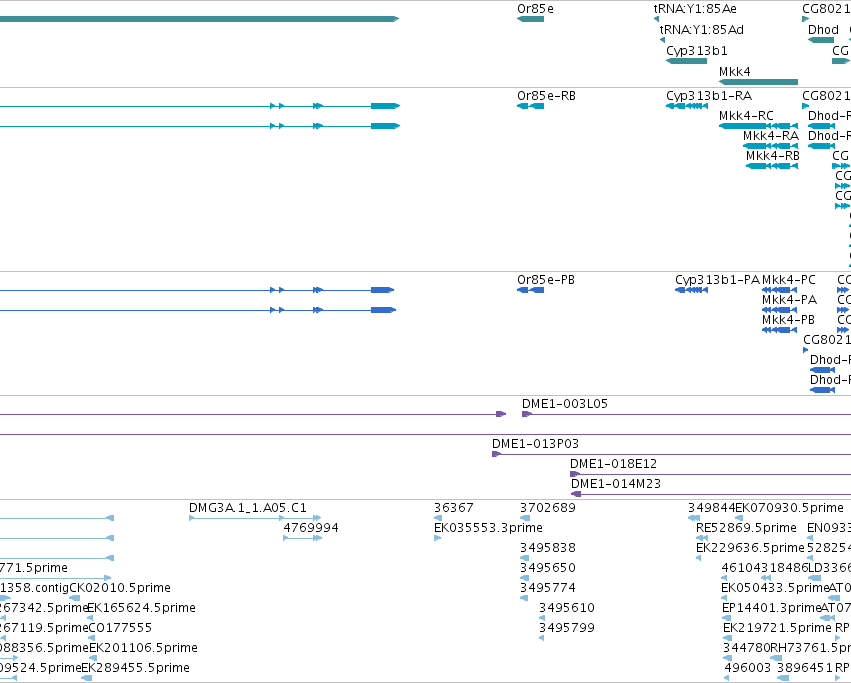Open EST 36367
Screen dimensions: 851x683
point(438,518)
